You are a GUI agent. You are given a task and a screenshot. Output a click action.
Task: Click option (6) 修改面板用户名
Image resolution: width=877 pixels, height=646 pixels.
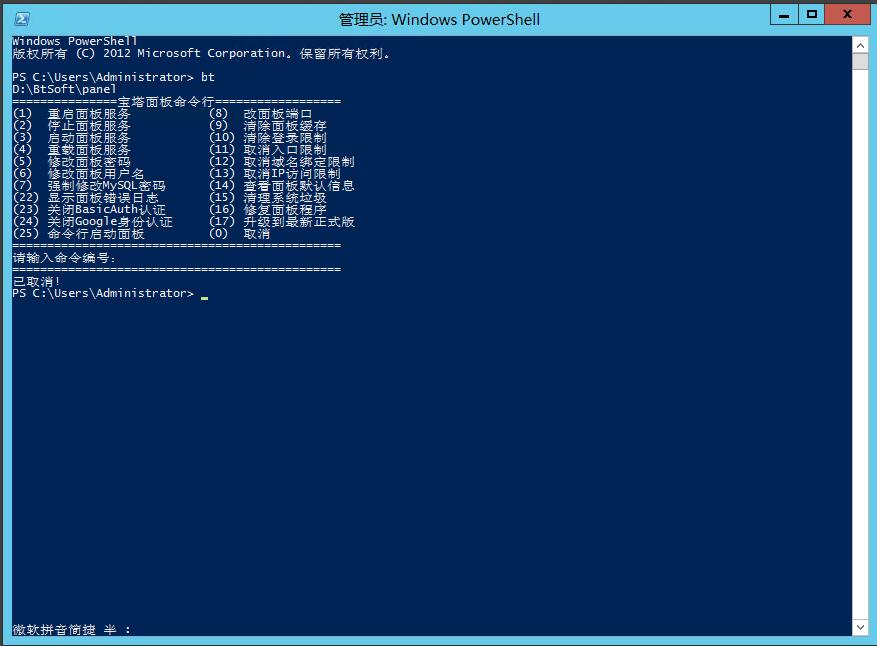78,173
